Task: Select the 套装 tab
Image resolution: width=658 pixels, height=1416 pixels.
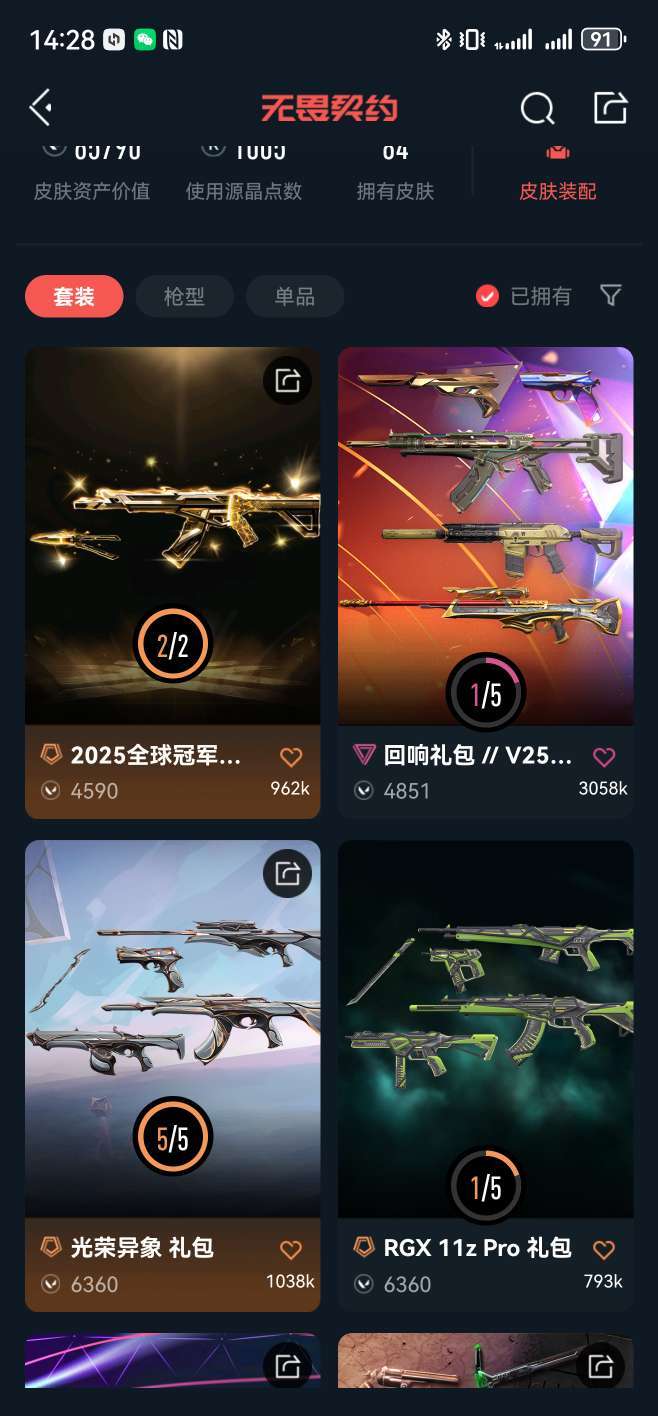Action: click(x=74, y=296)
